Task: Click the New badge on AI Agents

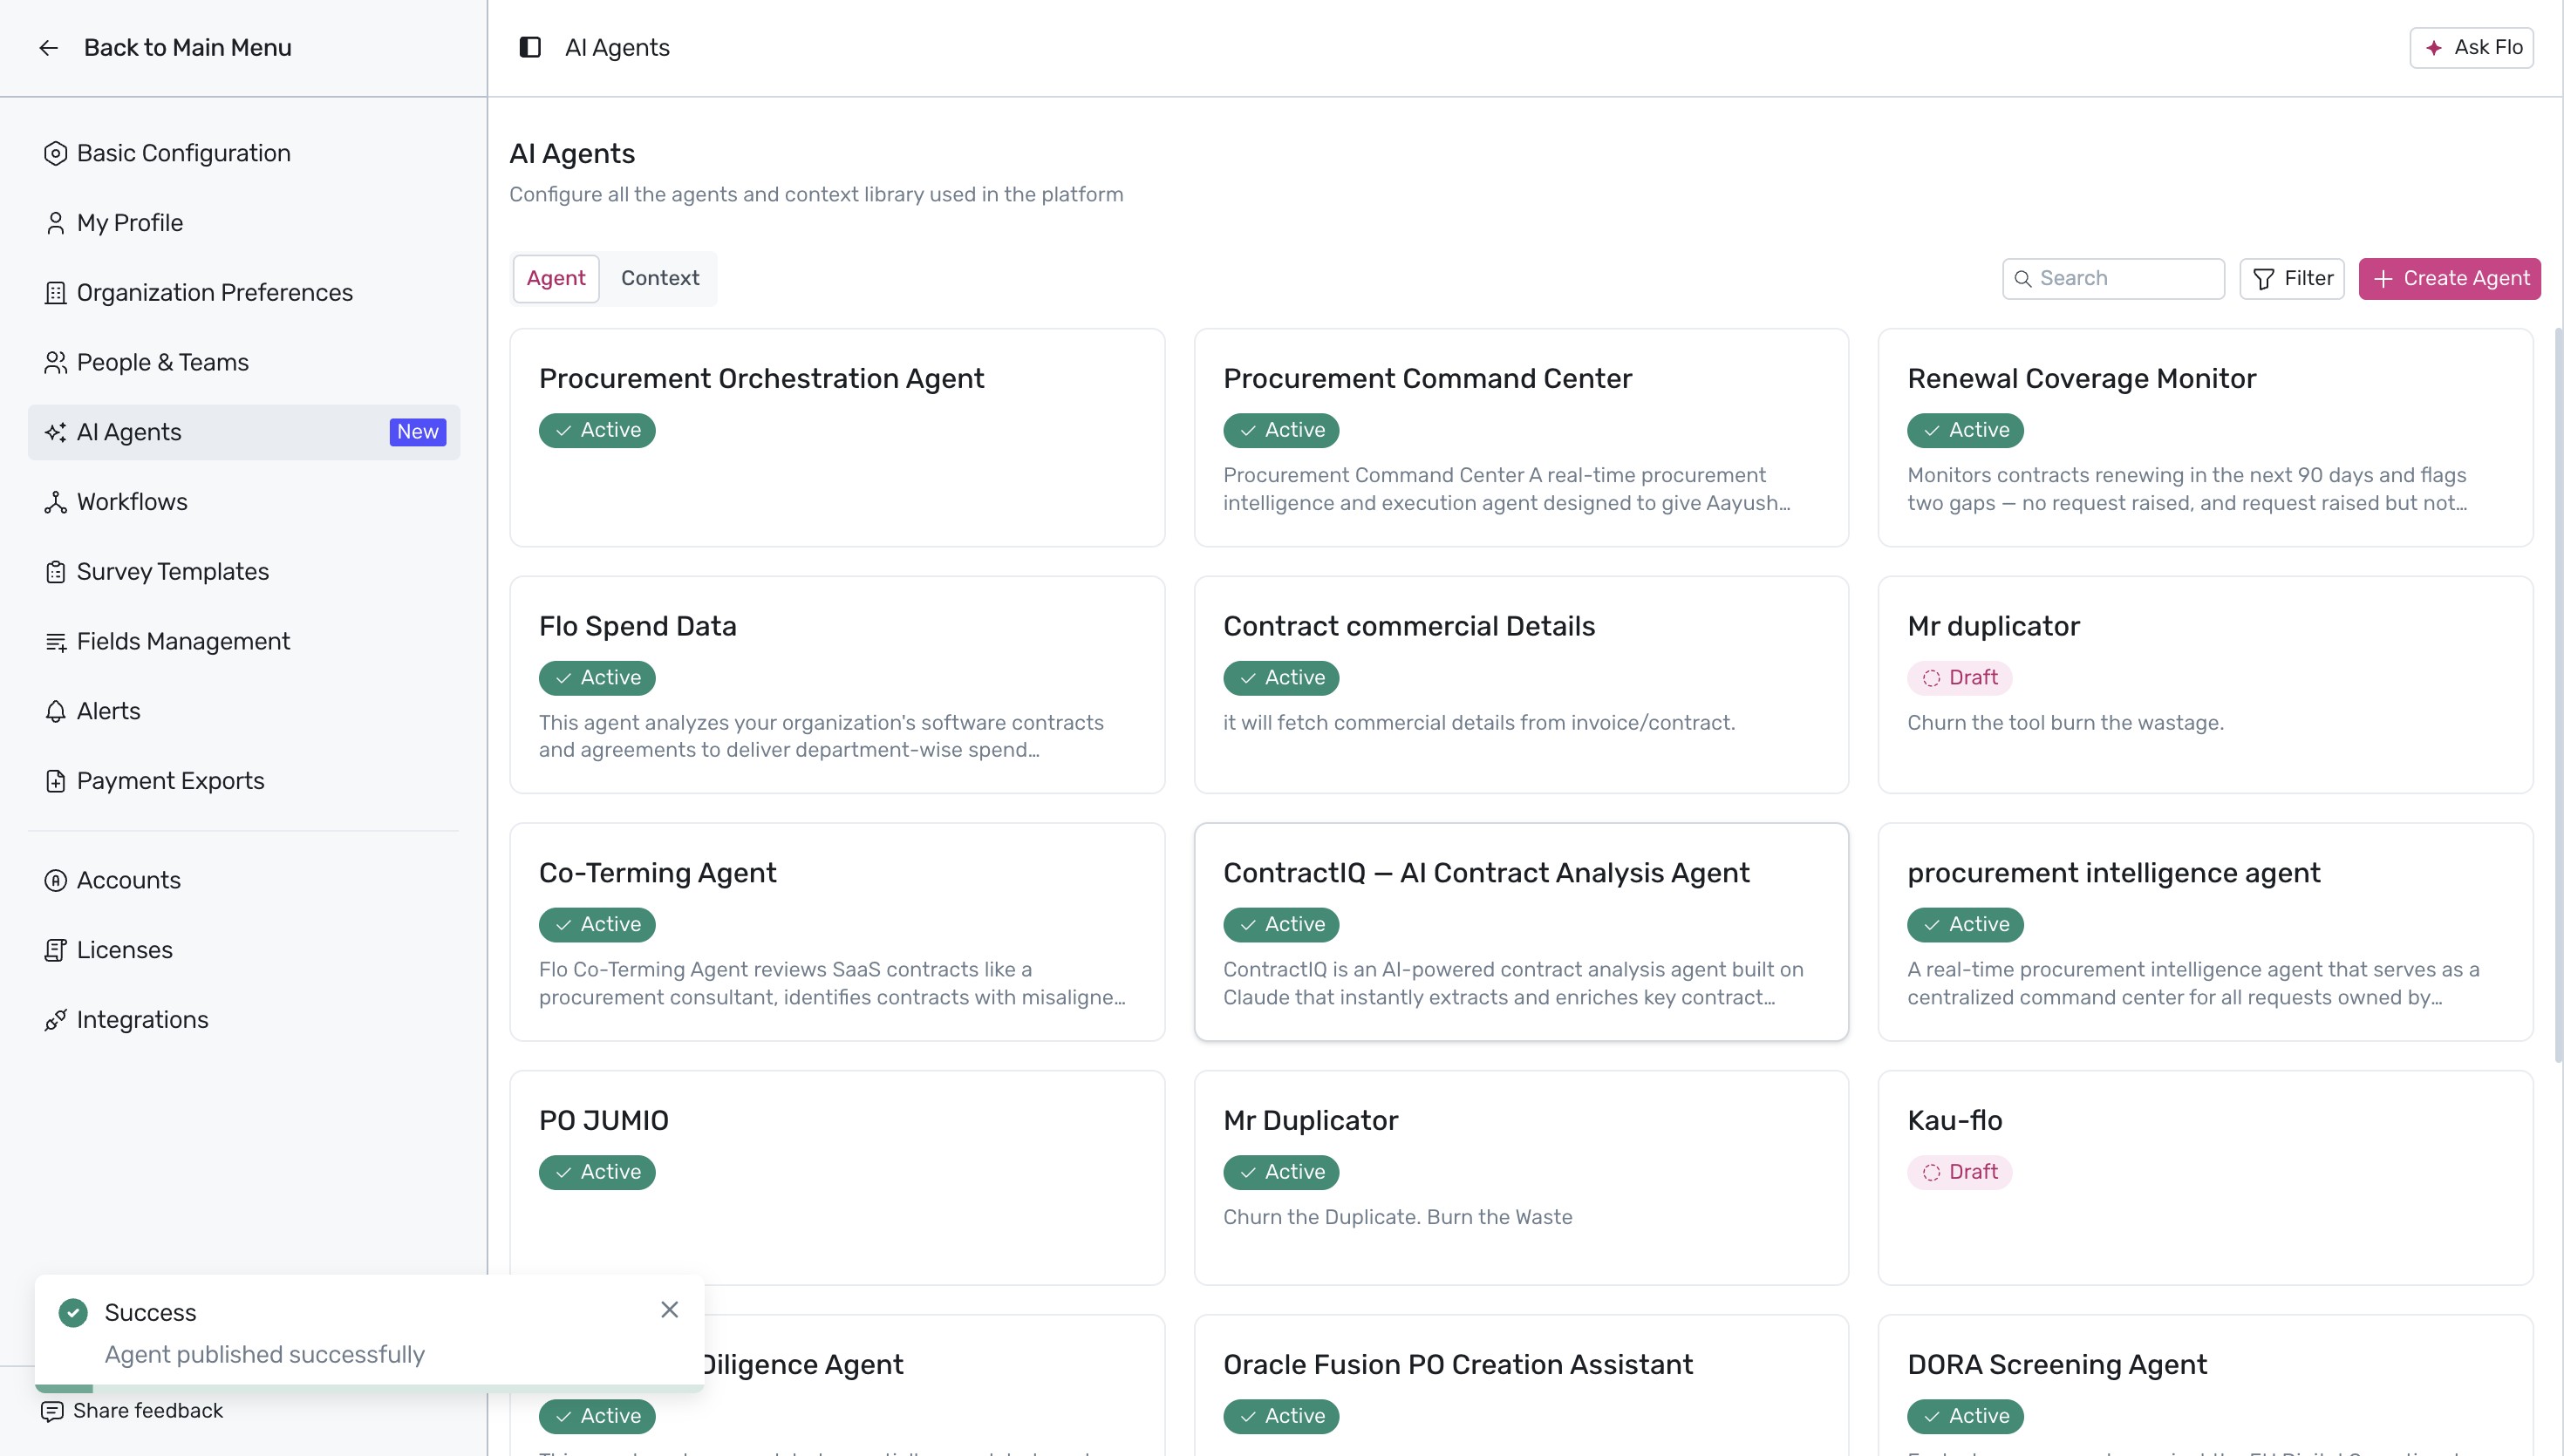Action: click(x=418, y=432)
